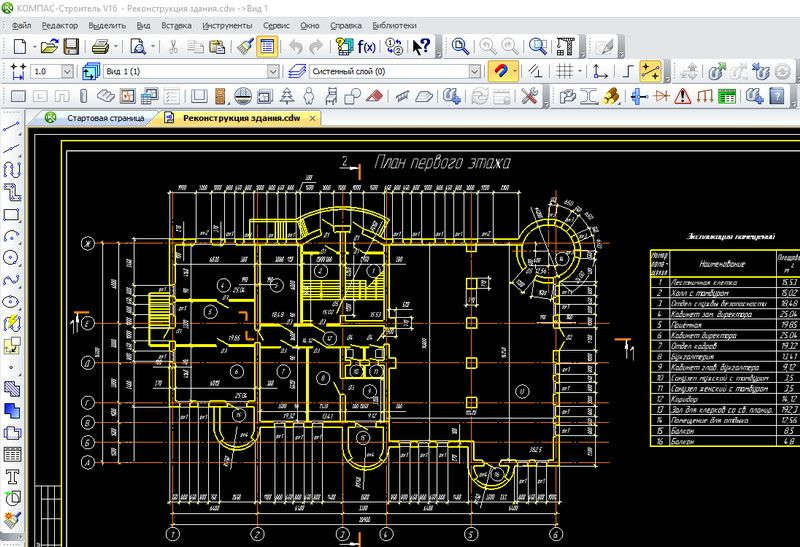Select the text tool T in left toolbar

[x=12, y=477]
